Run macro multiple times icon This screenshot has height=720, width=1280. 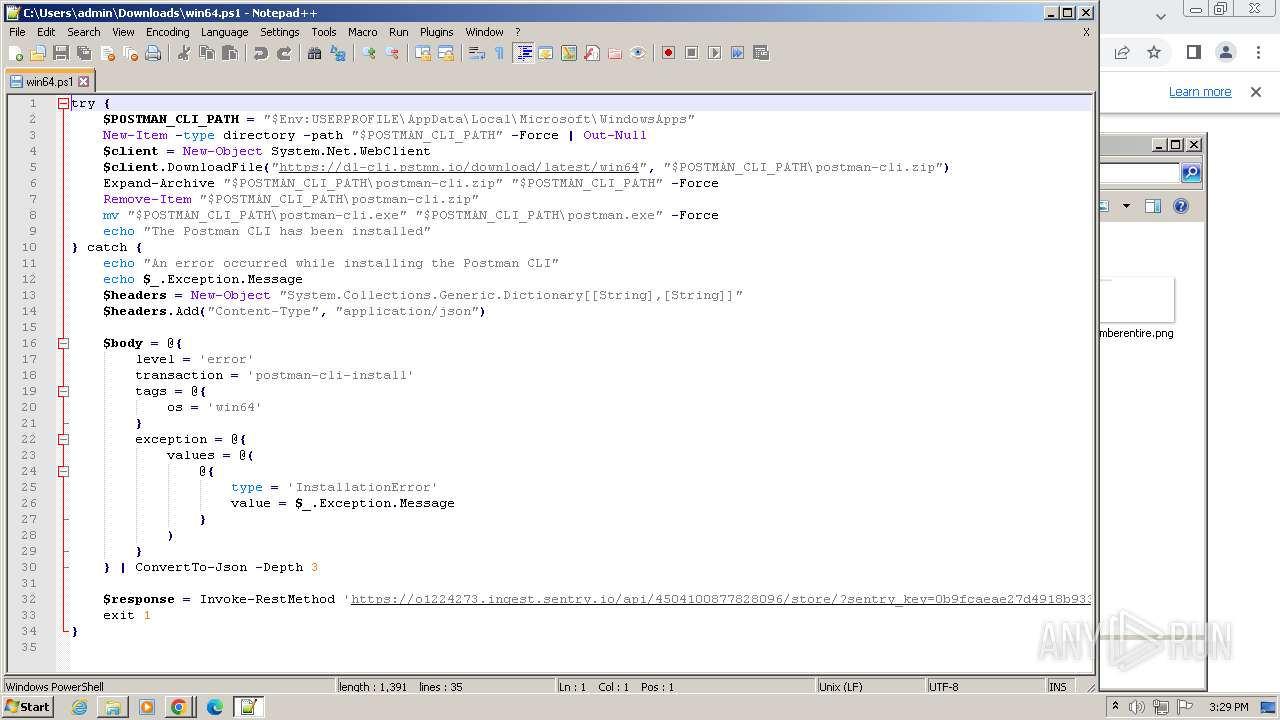[737, 53]
